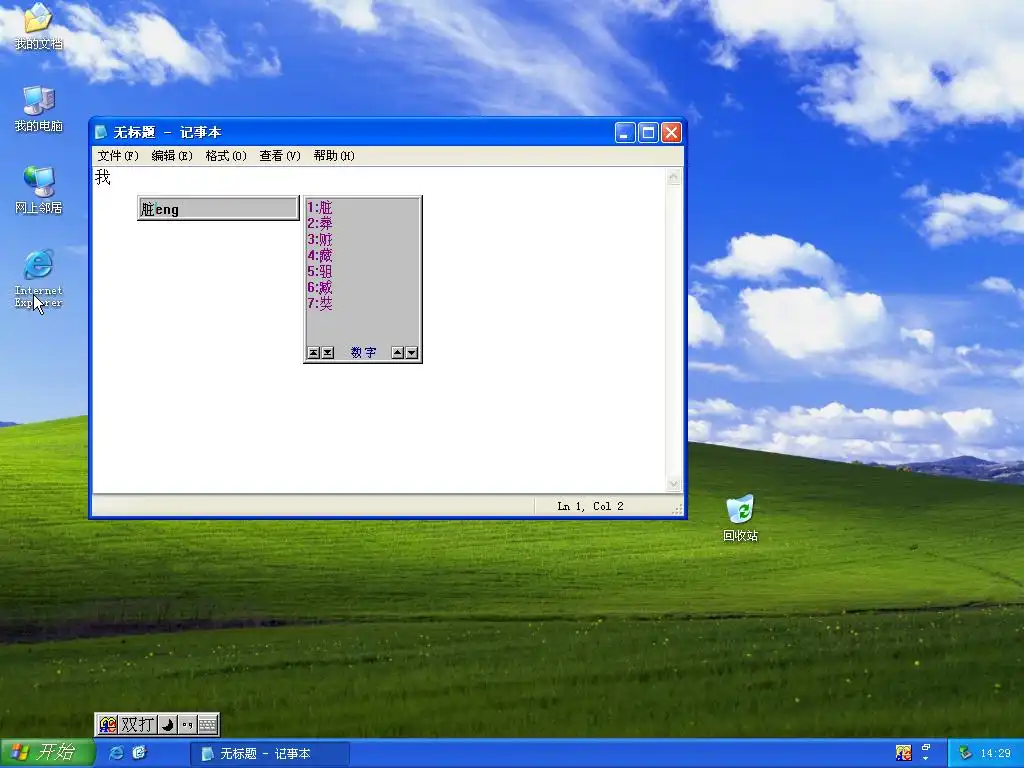Open the language bar options arrow

pos(925,759)
